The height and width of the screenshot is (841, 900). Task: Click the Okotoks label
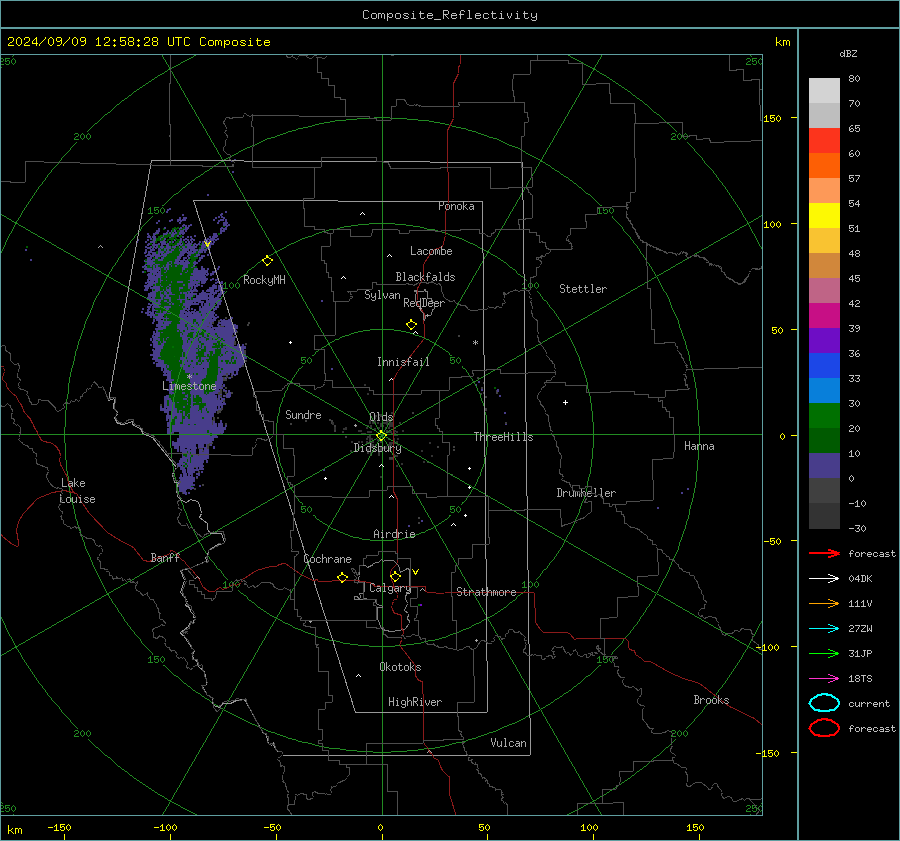(400, 667)
